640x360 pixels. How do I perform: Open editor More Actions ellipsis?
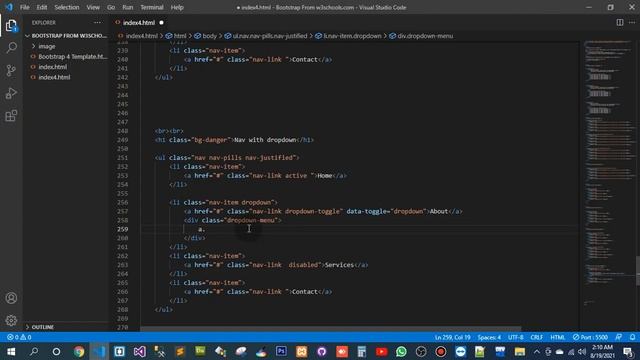pyautogui.click(x=631, y=22)
